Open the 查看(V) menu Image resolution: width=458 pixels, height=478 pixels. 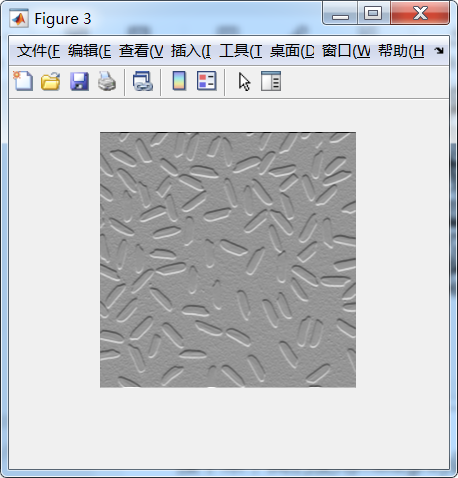tap(141, 51)
